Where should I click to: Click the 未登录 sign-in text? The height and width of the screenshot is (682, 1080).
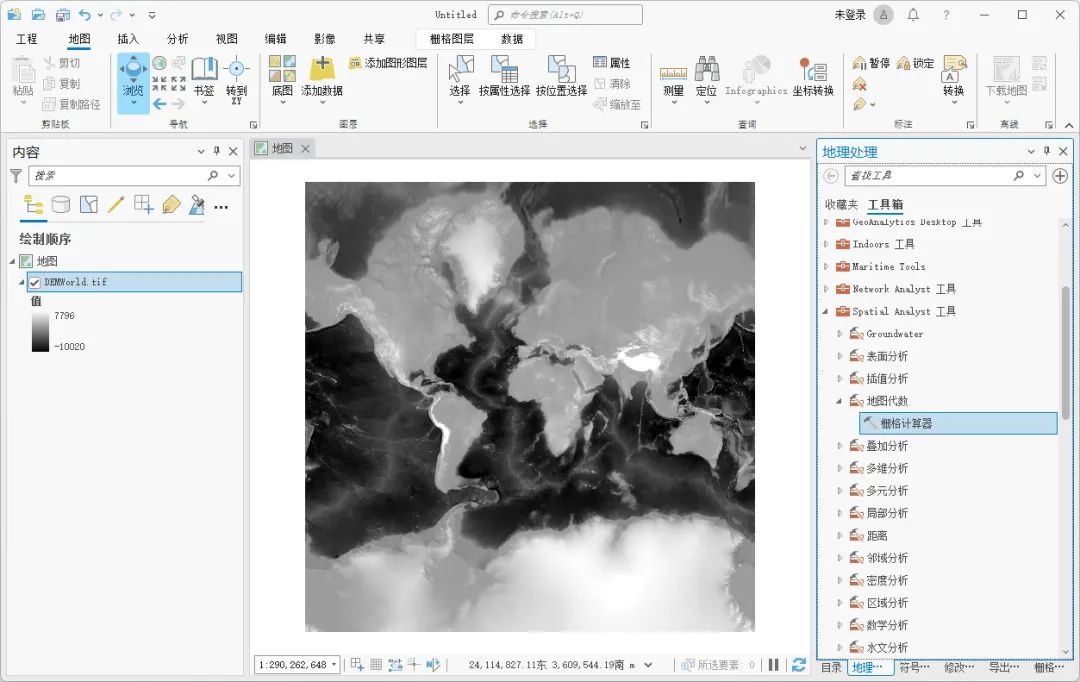coord(849,14)
